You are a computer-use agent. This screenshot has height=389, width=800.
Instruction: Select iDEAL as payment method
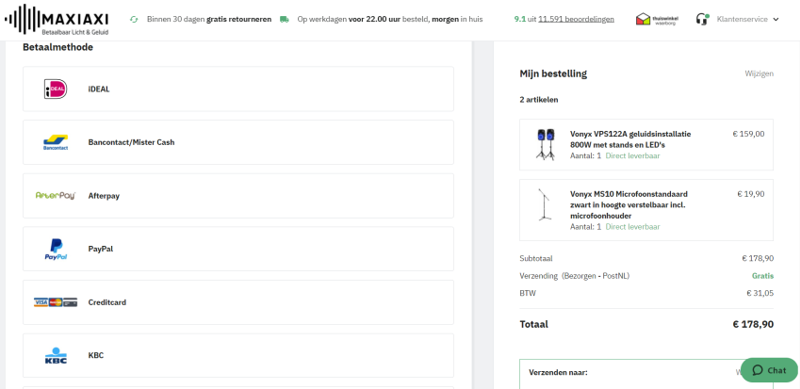pos(238,89)
